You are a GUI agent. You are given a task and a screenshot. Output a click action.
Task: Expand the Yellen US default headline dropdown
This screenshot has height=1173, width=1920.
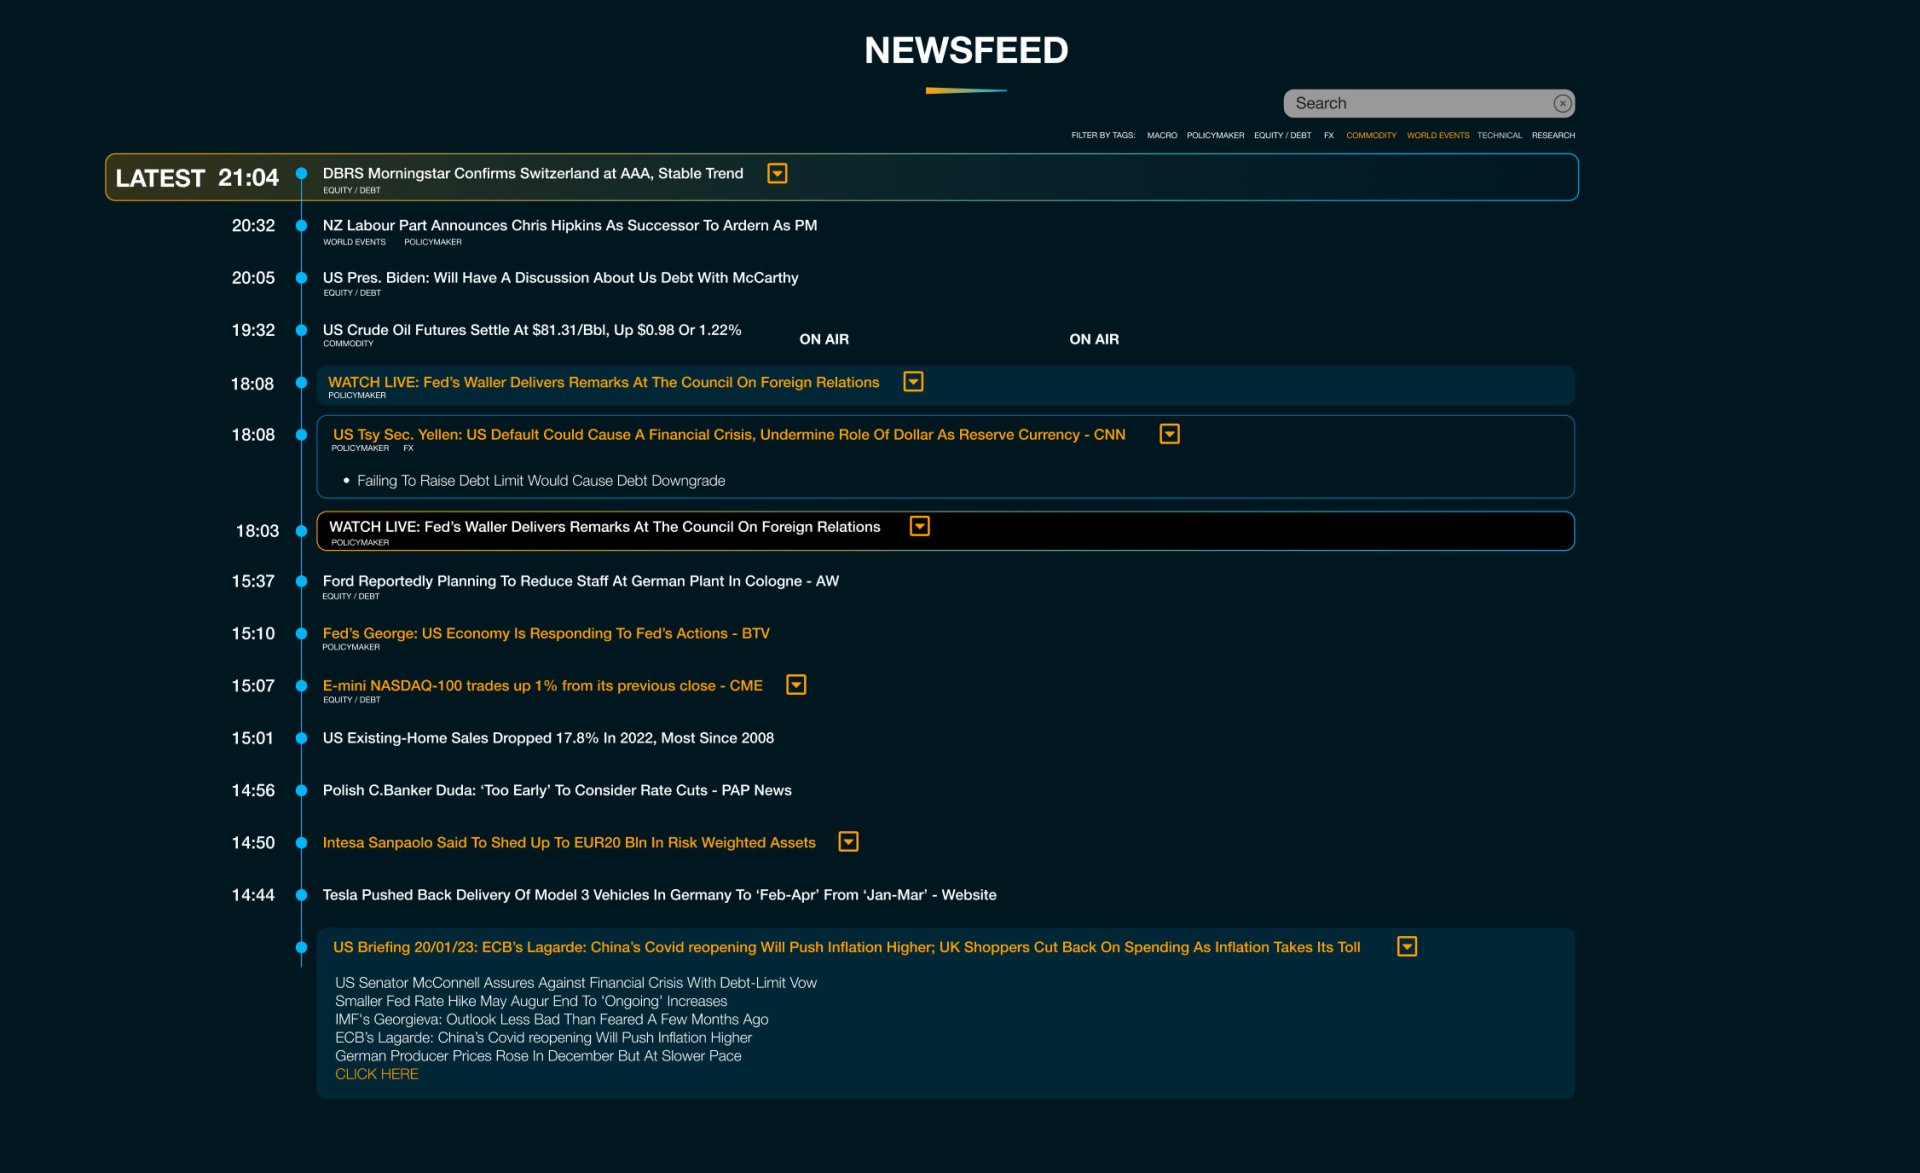pos(1170,433)
